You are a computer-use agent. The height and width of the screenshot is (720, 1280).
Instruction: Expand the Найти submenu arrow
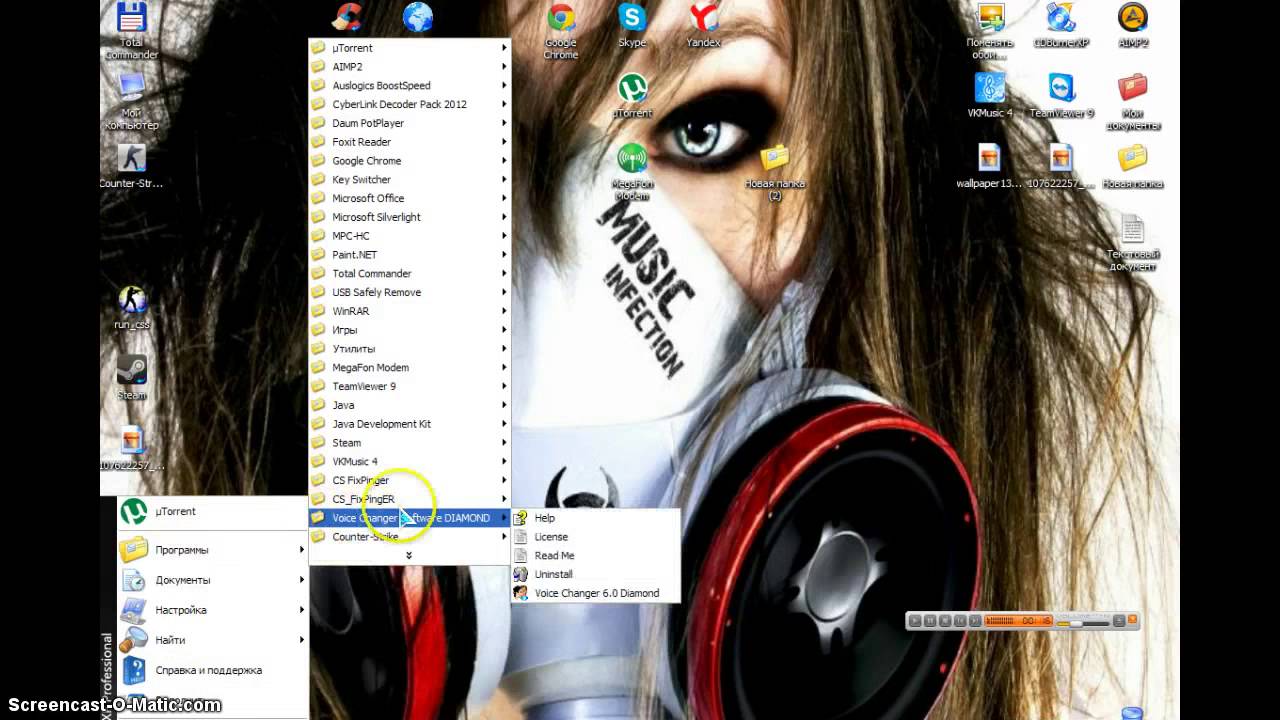(301, 640)
